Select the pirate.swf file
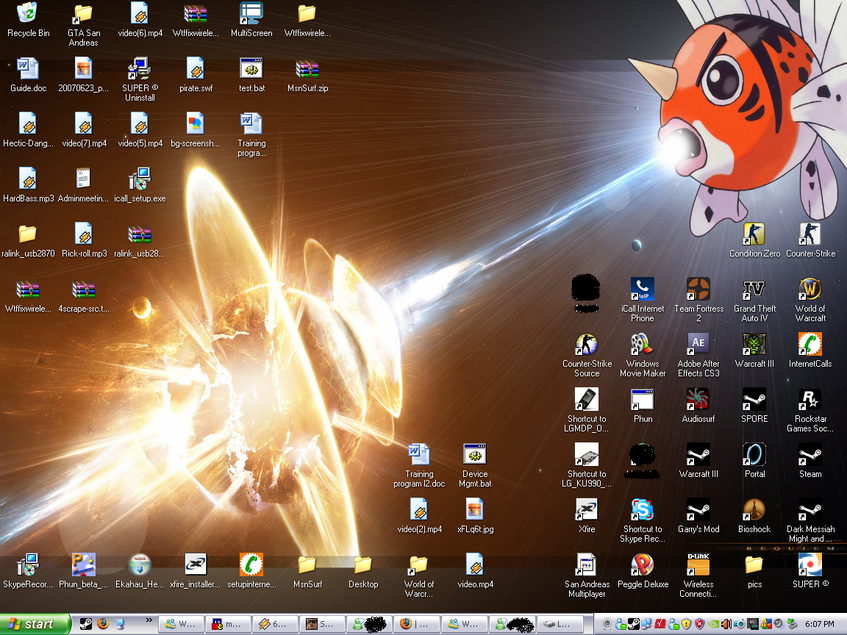847x635 pixels. click(195, 75)
